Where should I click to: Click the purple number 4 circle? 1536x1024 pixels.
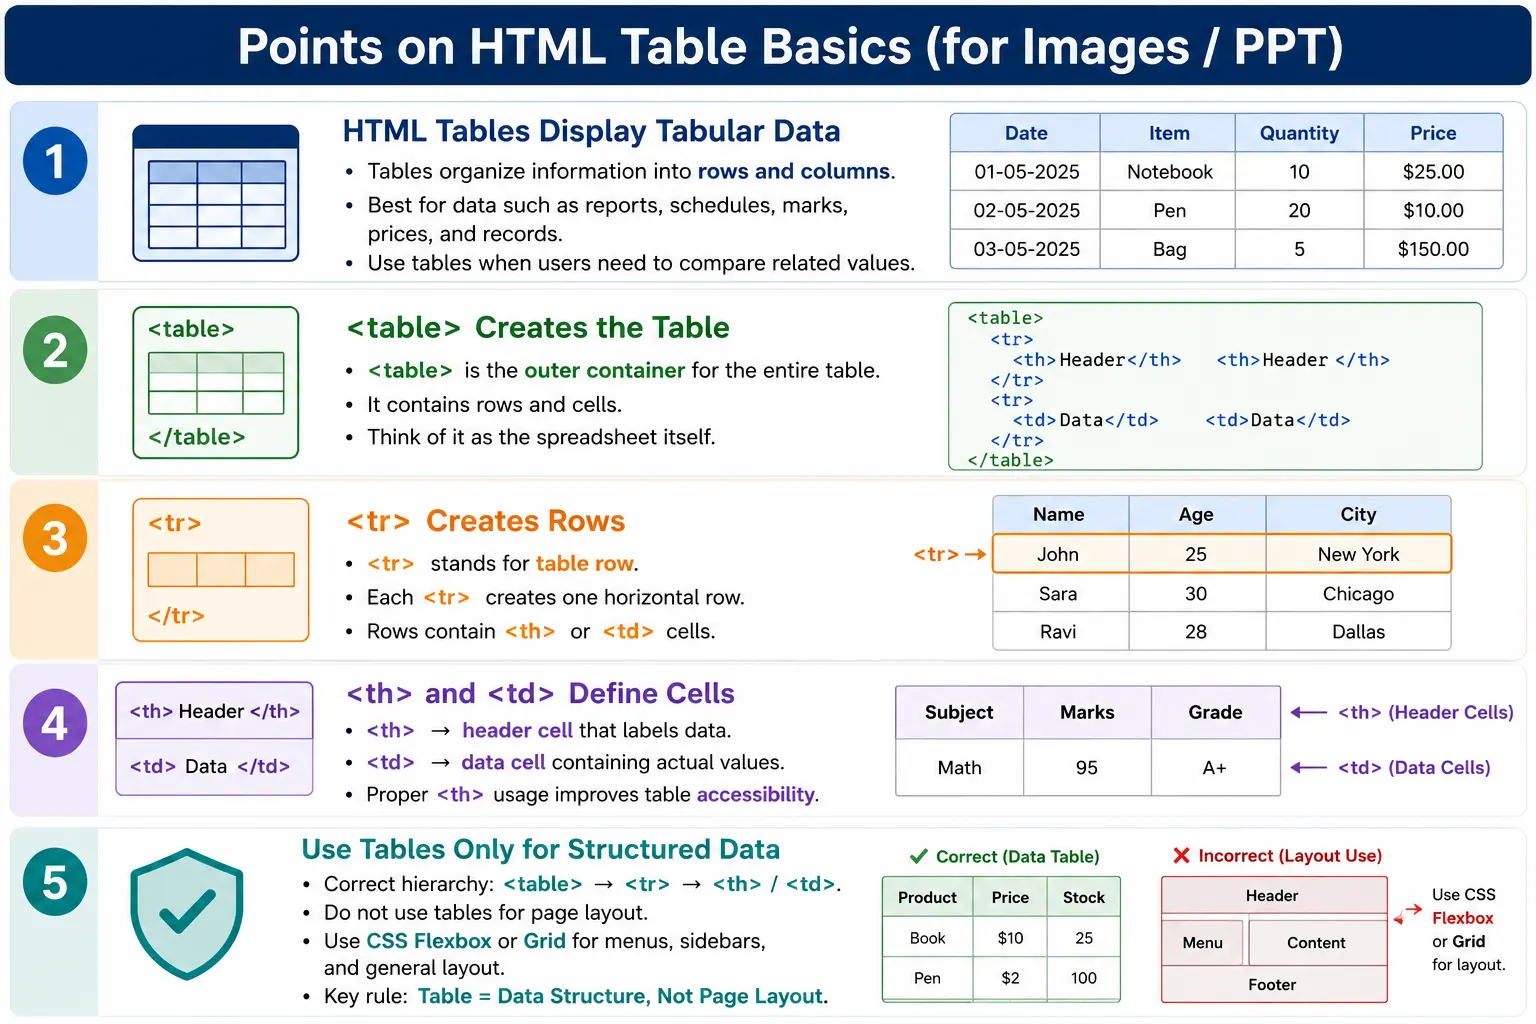(x=55, y=723)
